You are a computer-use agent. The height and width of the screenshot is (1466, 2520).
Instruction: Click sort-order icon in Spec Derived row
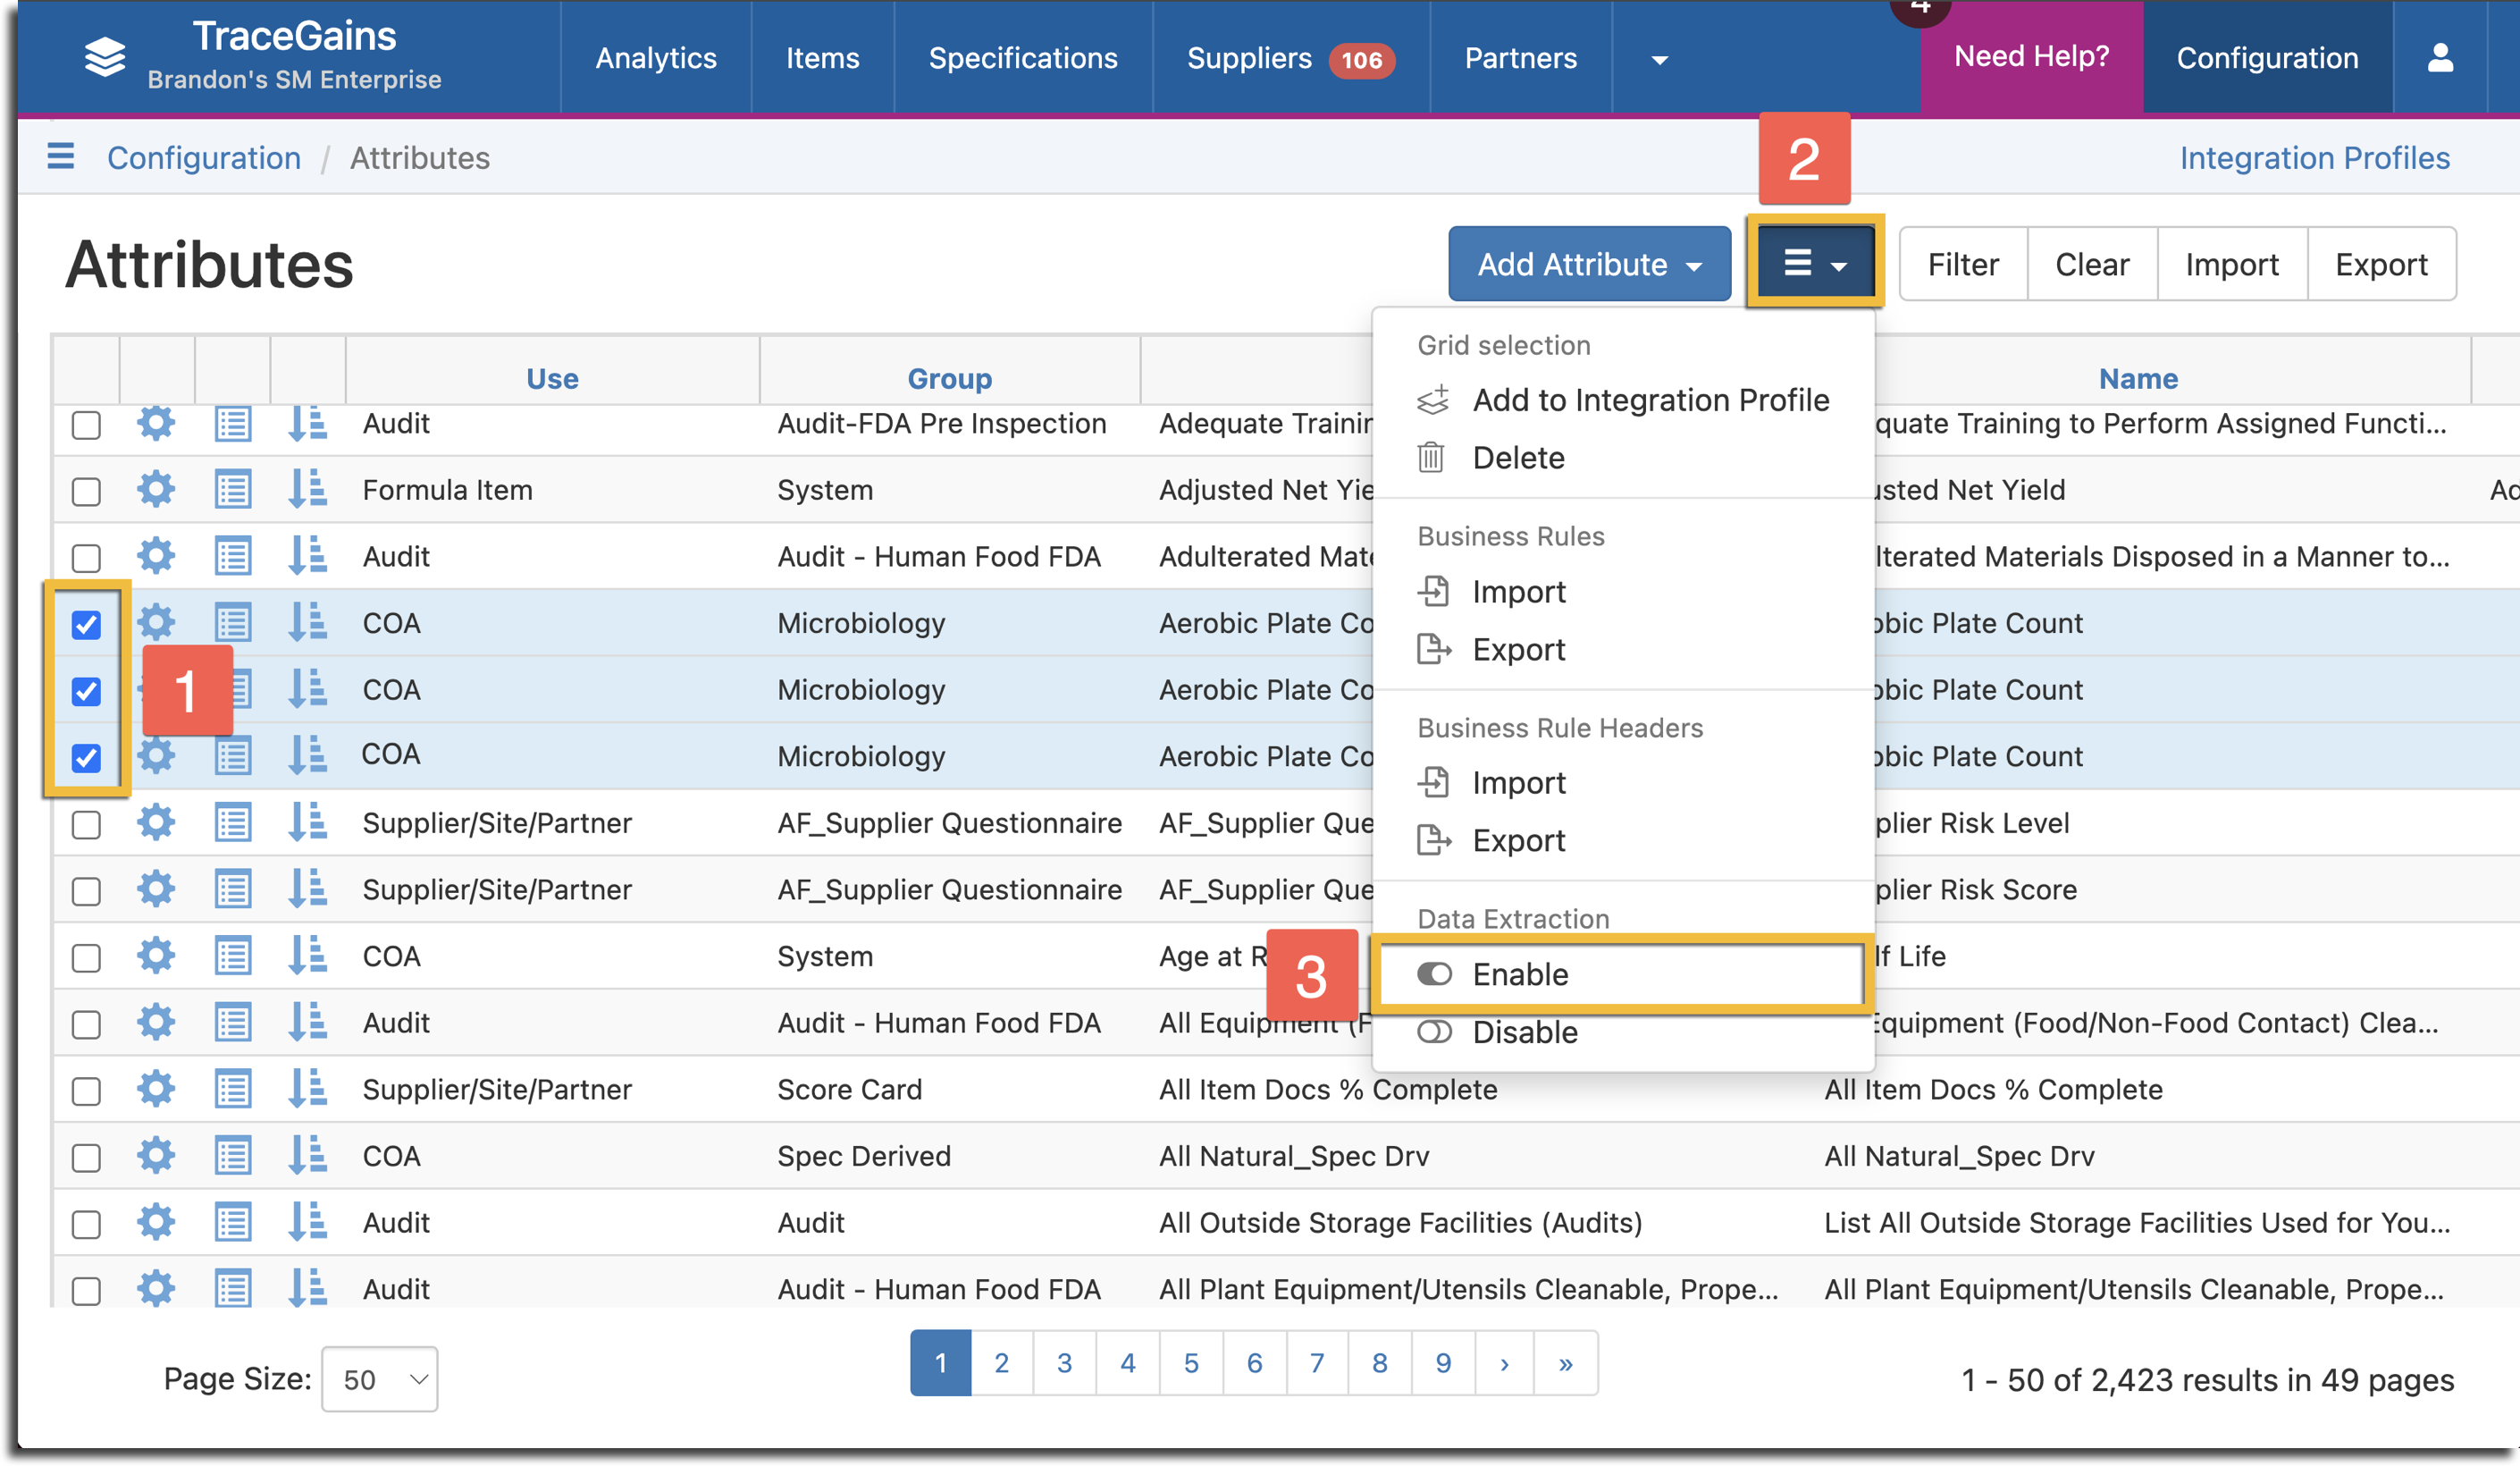[x=308, y=1156]
